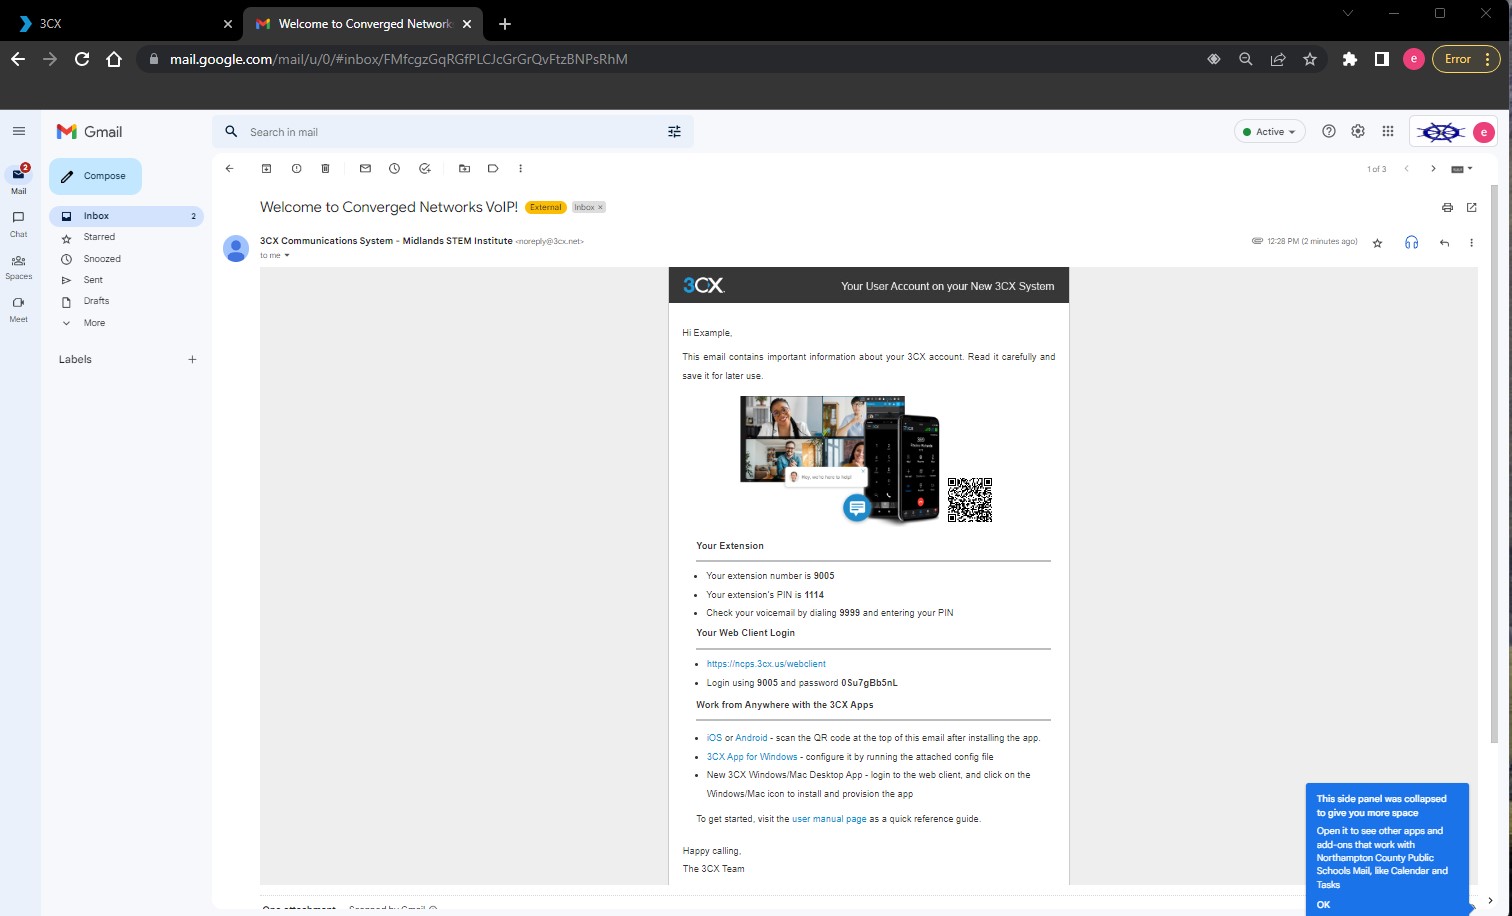Open message three-dot More menu
Screen dimensions: 1512x916
click(x=1471, y=243)
